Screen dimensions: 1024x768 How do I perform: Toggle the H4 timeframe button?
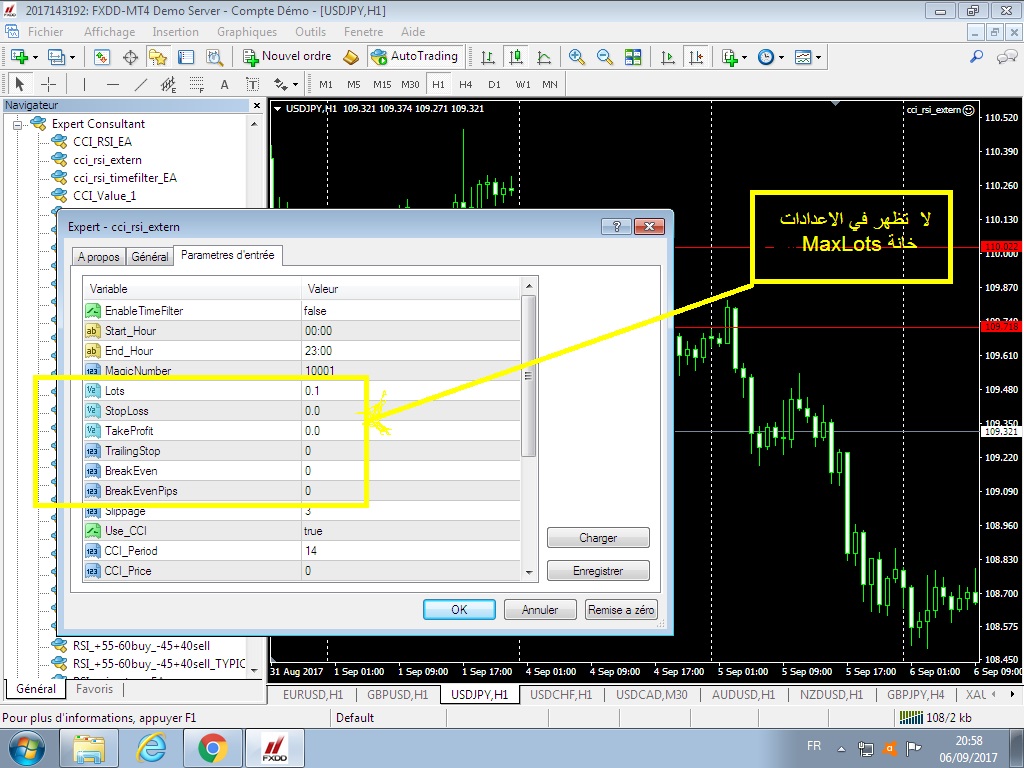(465, 84)
